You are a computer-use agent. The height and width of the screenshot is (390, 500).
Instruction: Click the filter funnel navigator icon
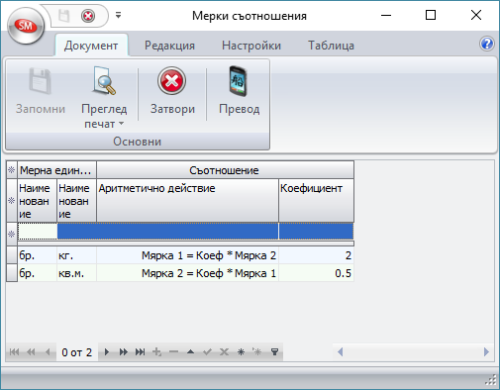pyautogui.click(x=274, y=352)
